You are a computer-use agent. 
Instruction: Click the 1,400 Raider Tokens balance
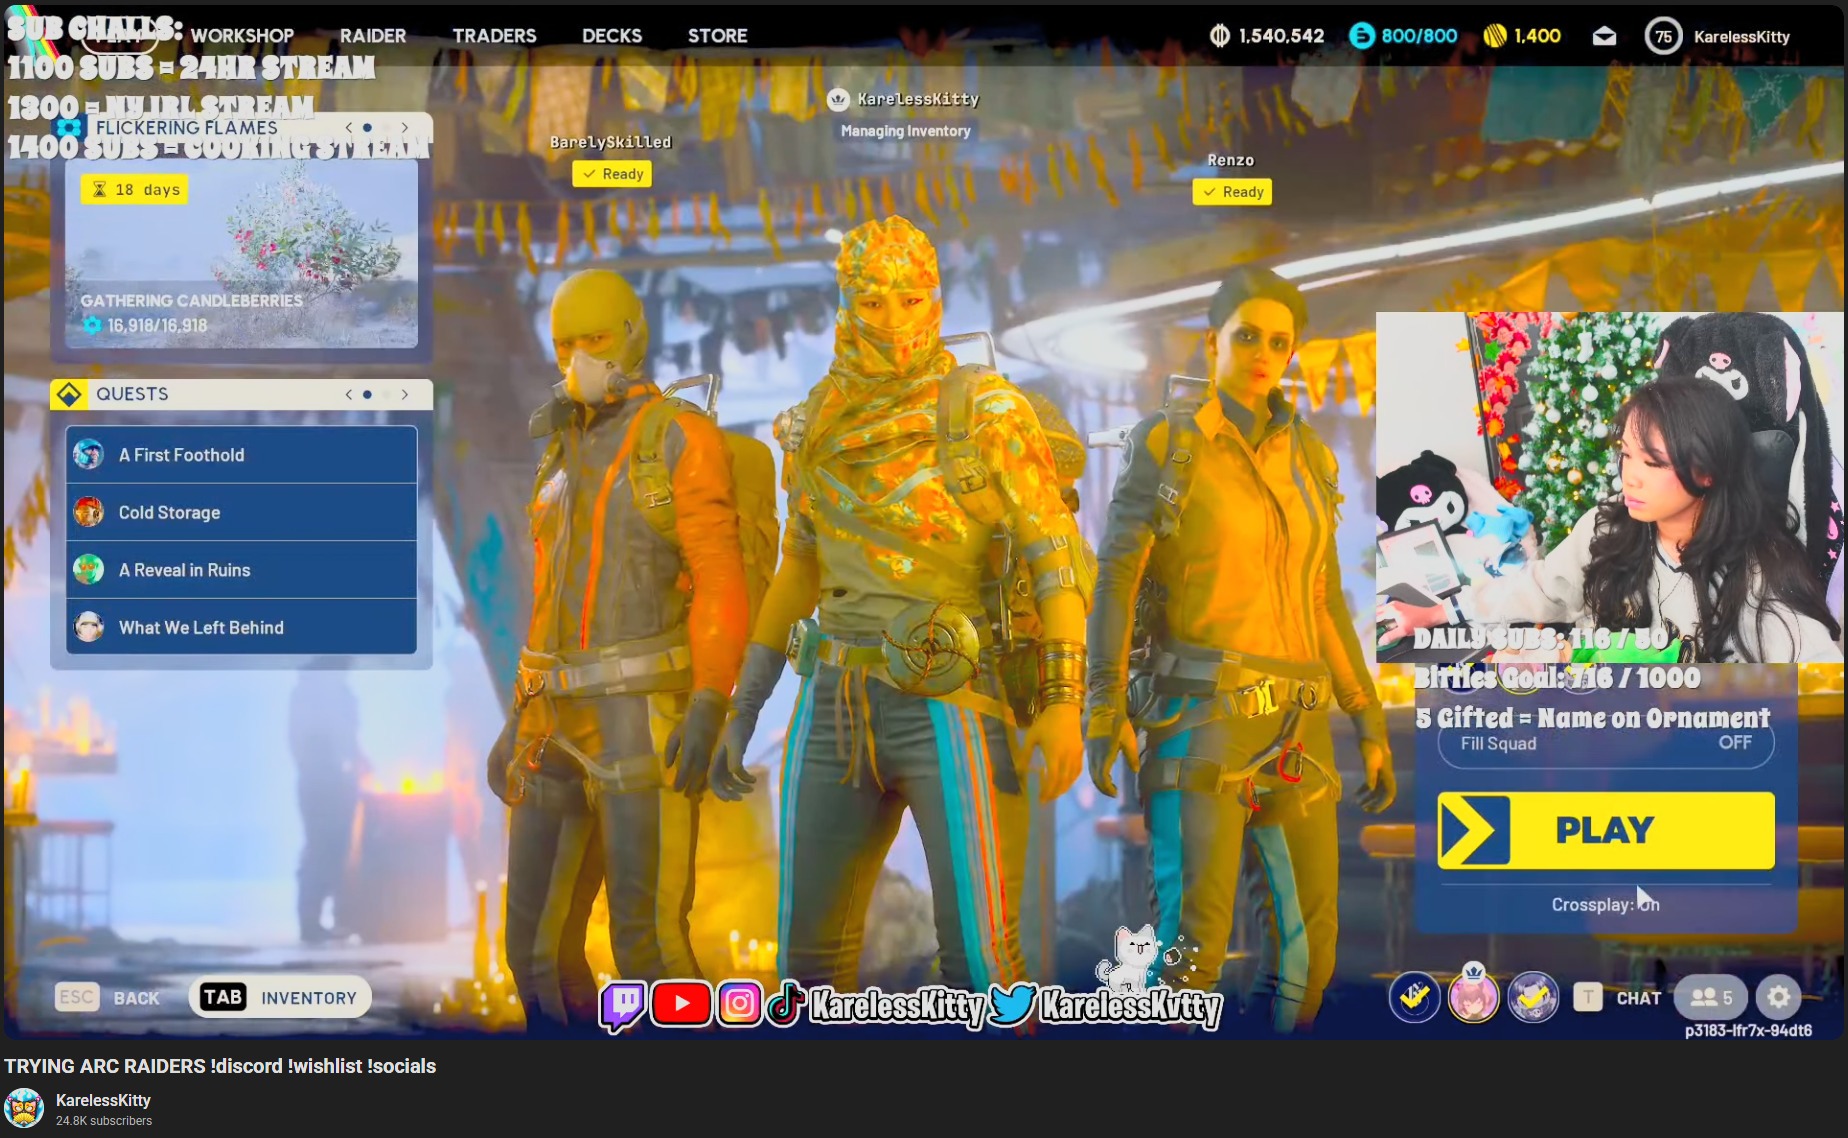tap(1537, 36)
